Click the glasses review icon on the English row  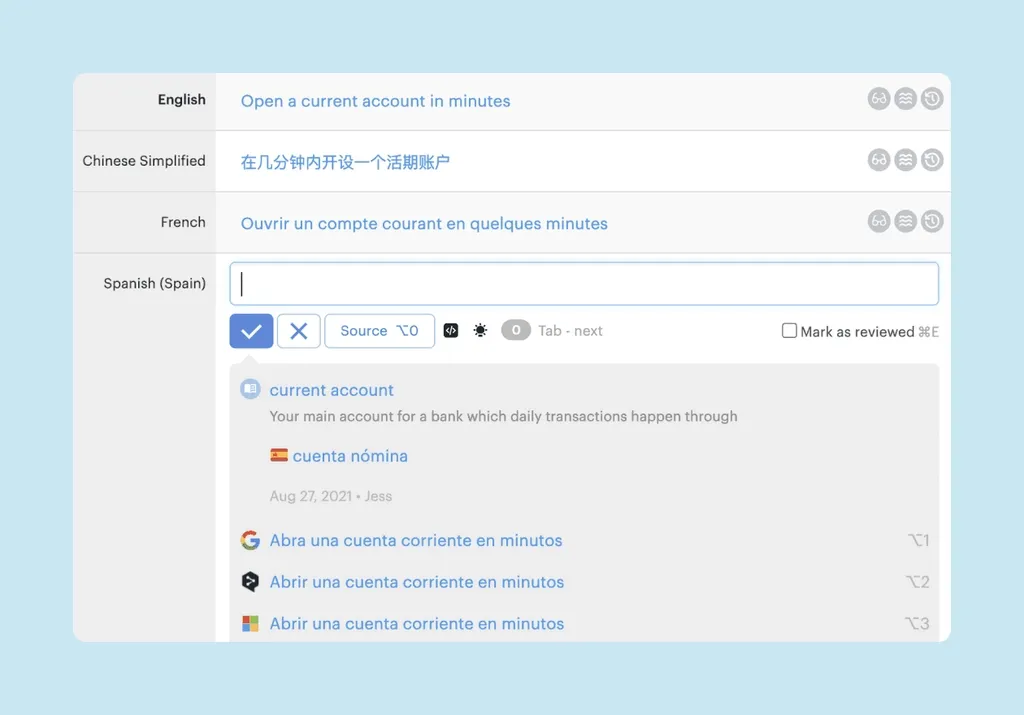(x=879, y=99)
